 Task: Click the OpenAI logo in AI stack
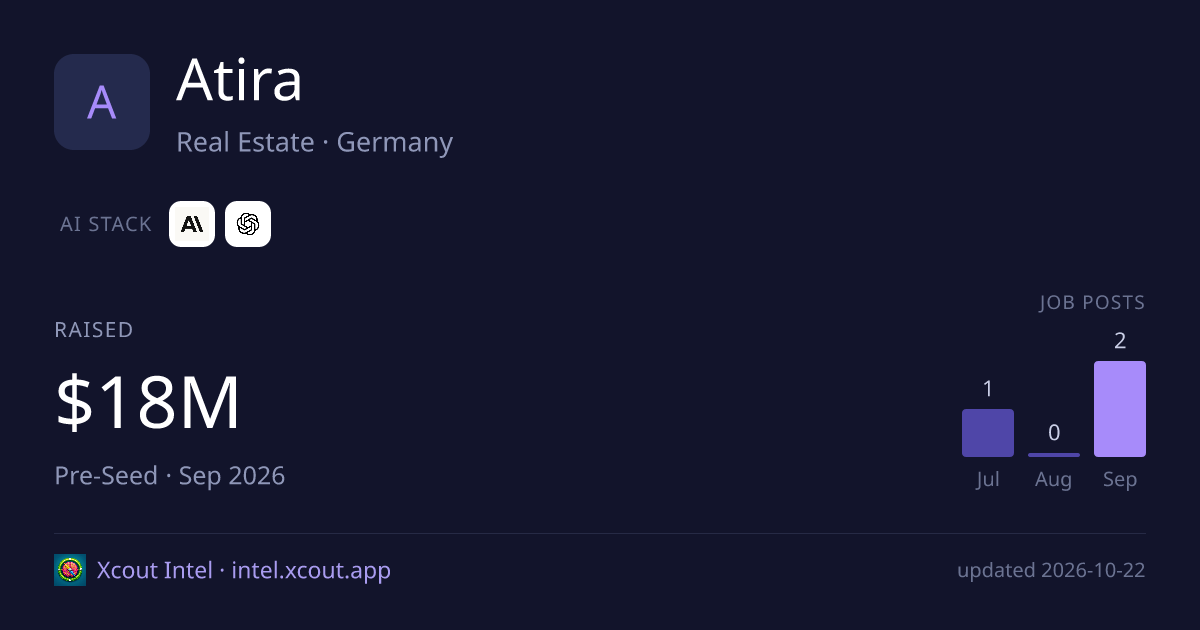point(248,224)
